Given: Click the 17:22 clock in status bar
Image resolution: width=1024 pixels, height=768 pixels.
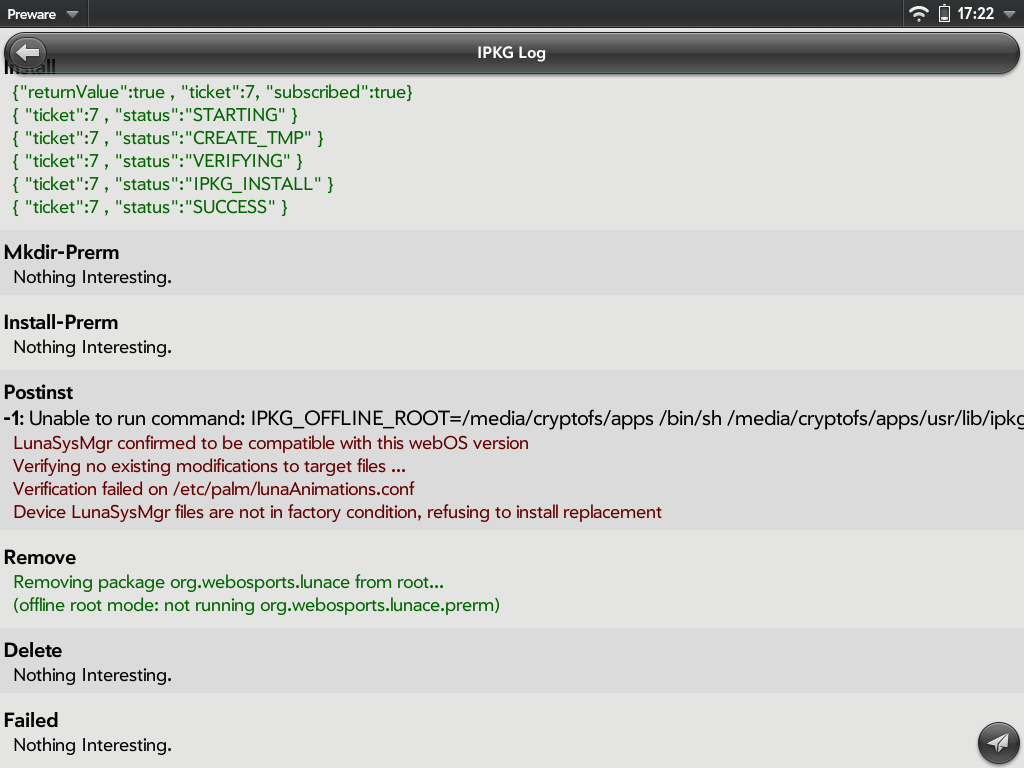Looking at the screenshot, I should 975,14.
